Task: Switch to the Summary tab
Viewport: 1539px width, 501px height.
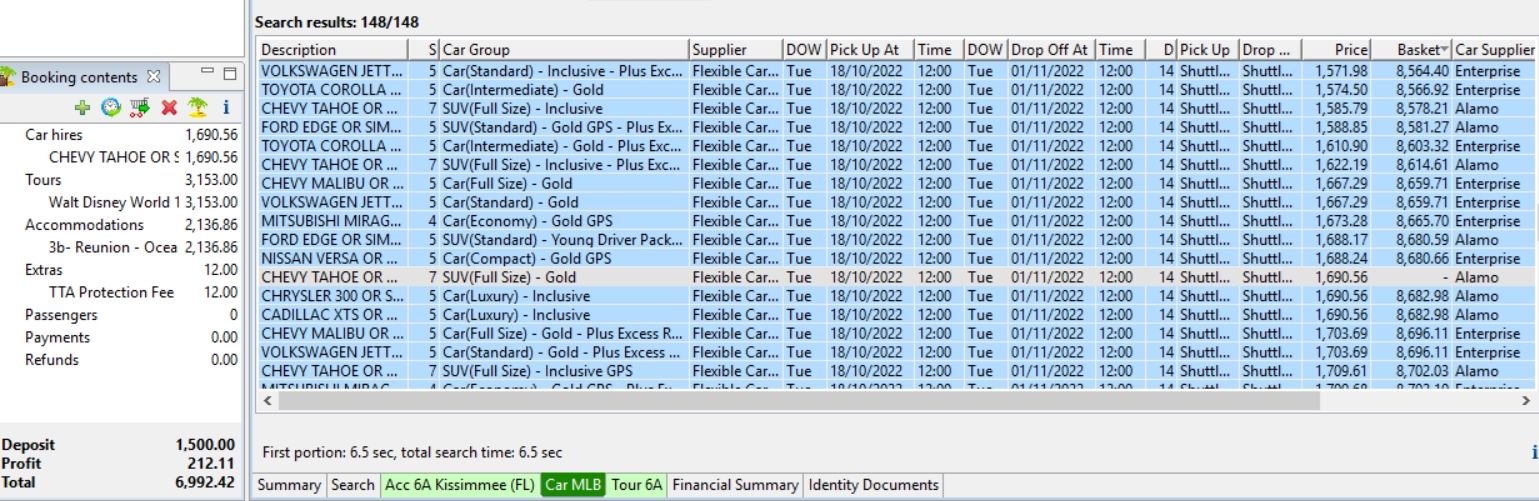Action: point(289,485)
